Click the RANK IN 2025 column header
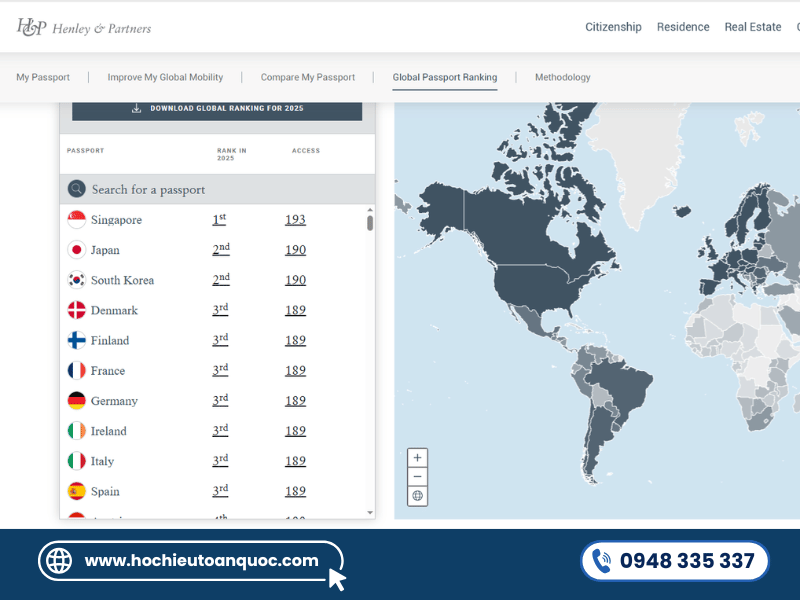The width and height of the screenshot is (800, 600). (x=232, y=154)
